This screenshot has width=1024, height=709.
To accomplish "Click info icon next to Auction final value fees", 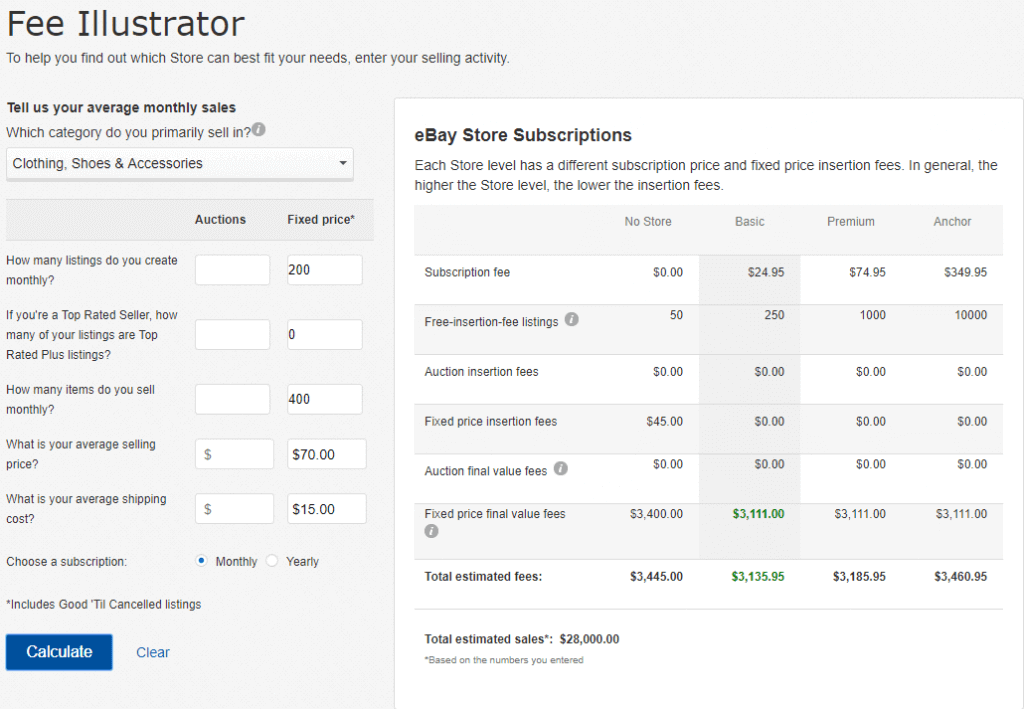I will 560,468.
